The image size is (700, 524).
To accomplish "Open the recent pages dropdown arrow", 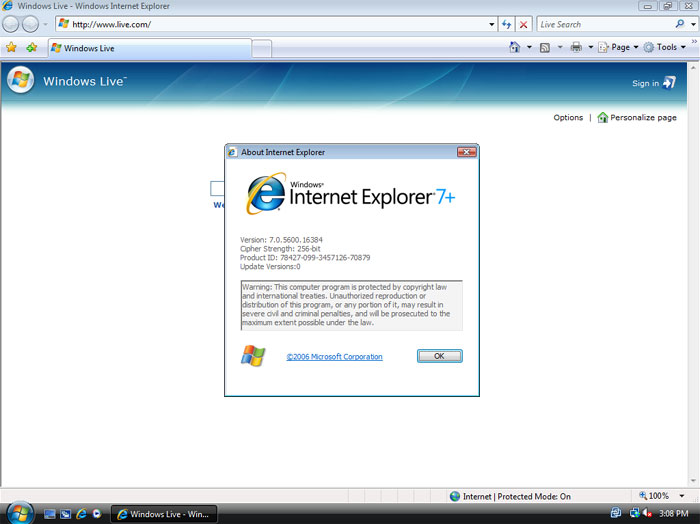I will pyautogui.click(x=45, y=25).
